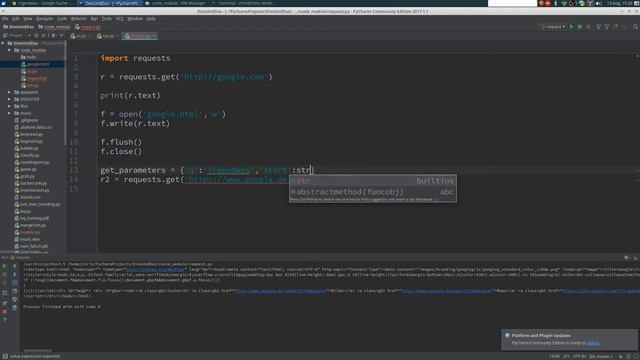Screen dimensions: 640x360
Task: Select abstractmethod(funcobj) completion suggestion
Action: 373,192
